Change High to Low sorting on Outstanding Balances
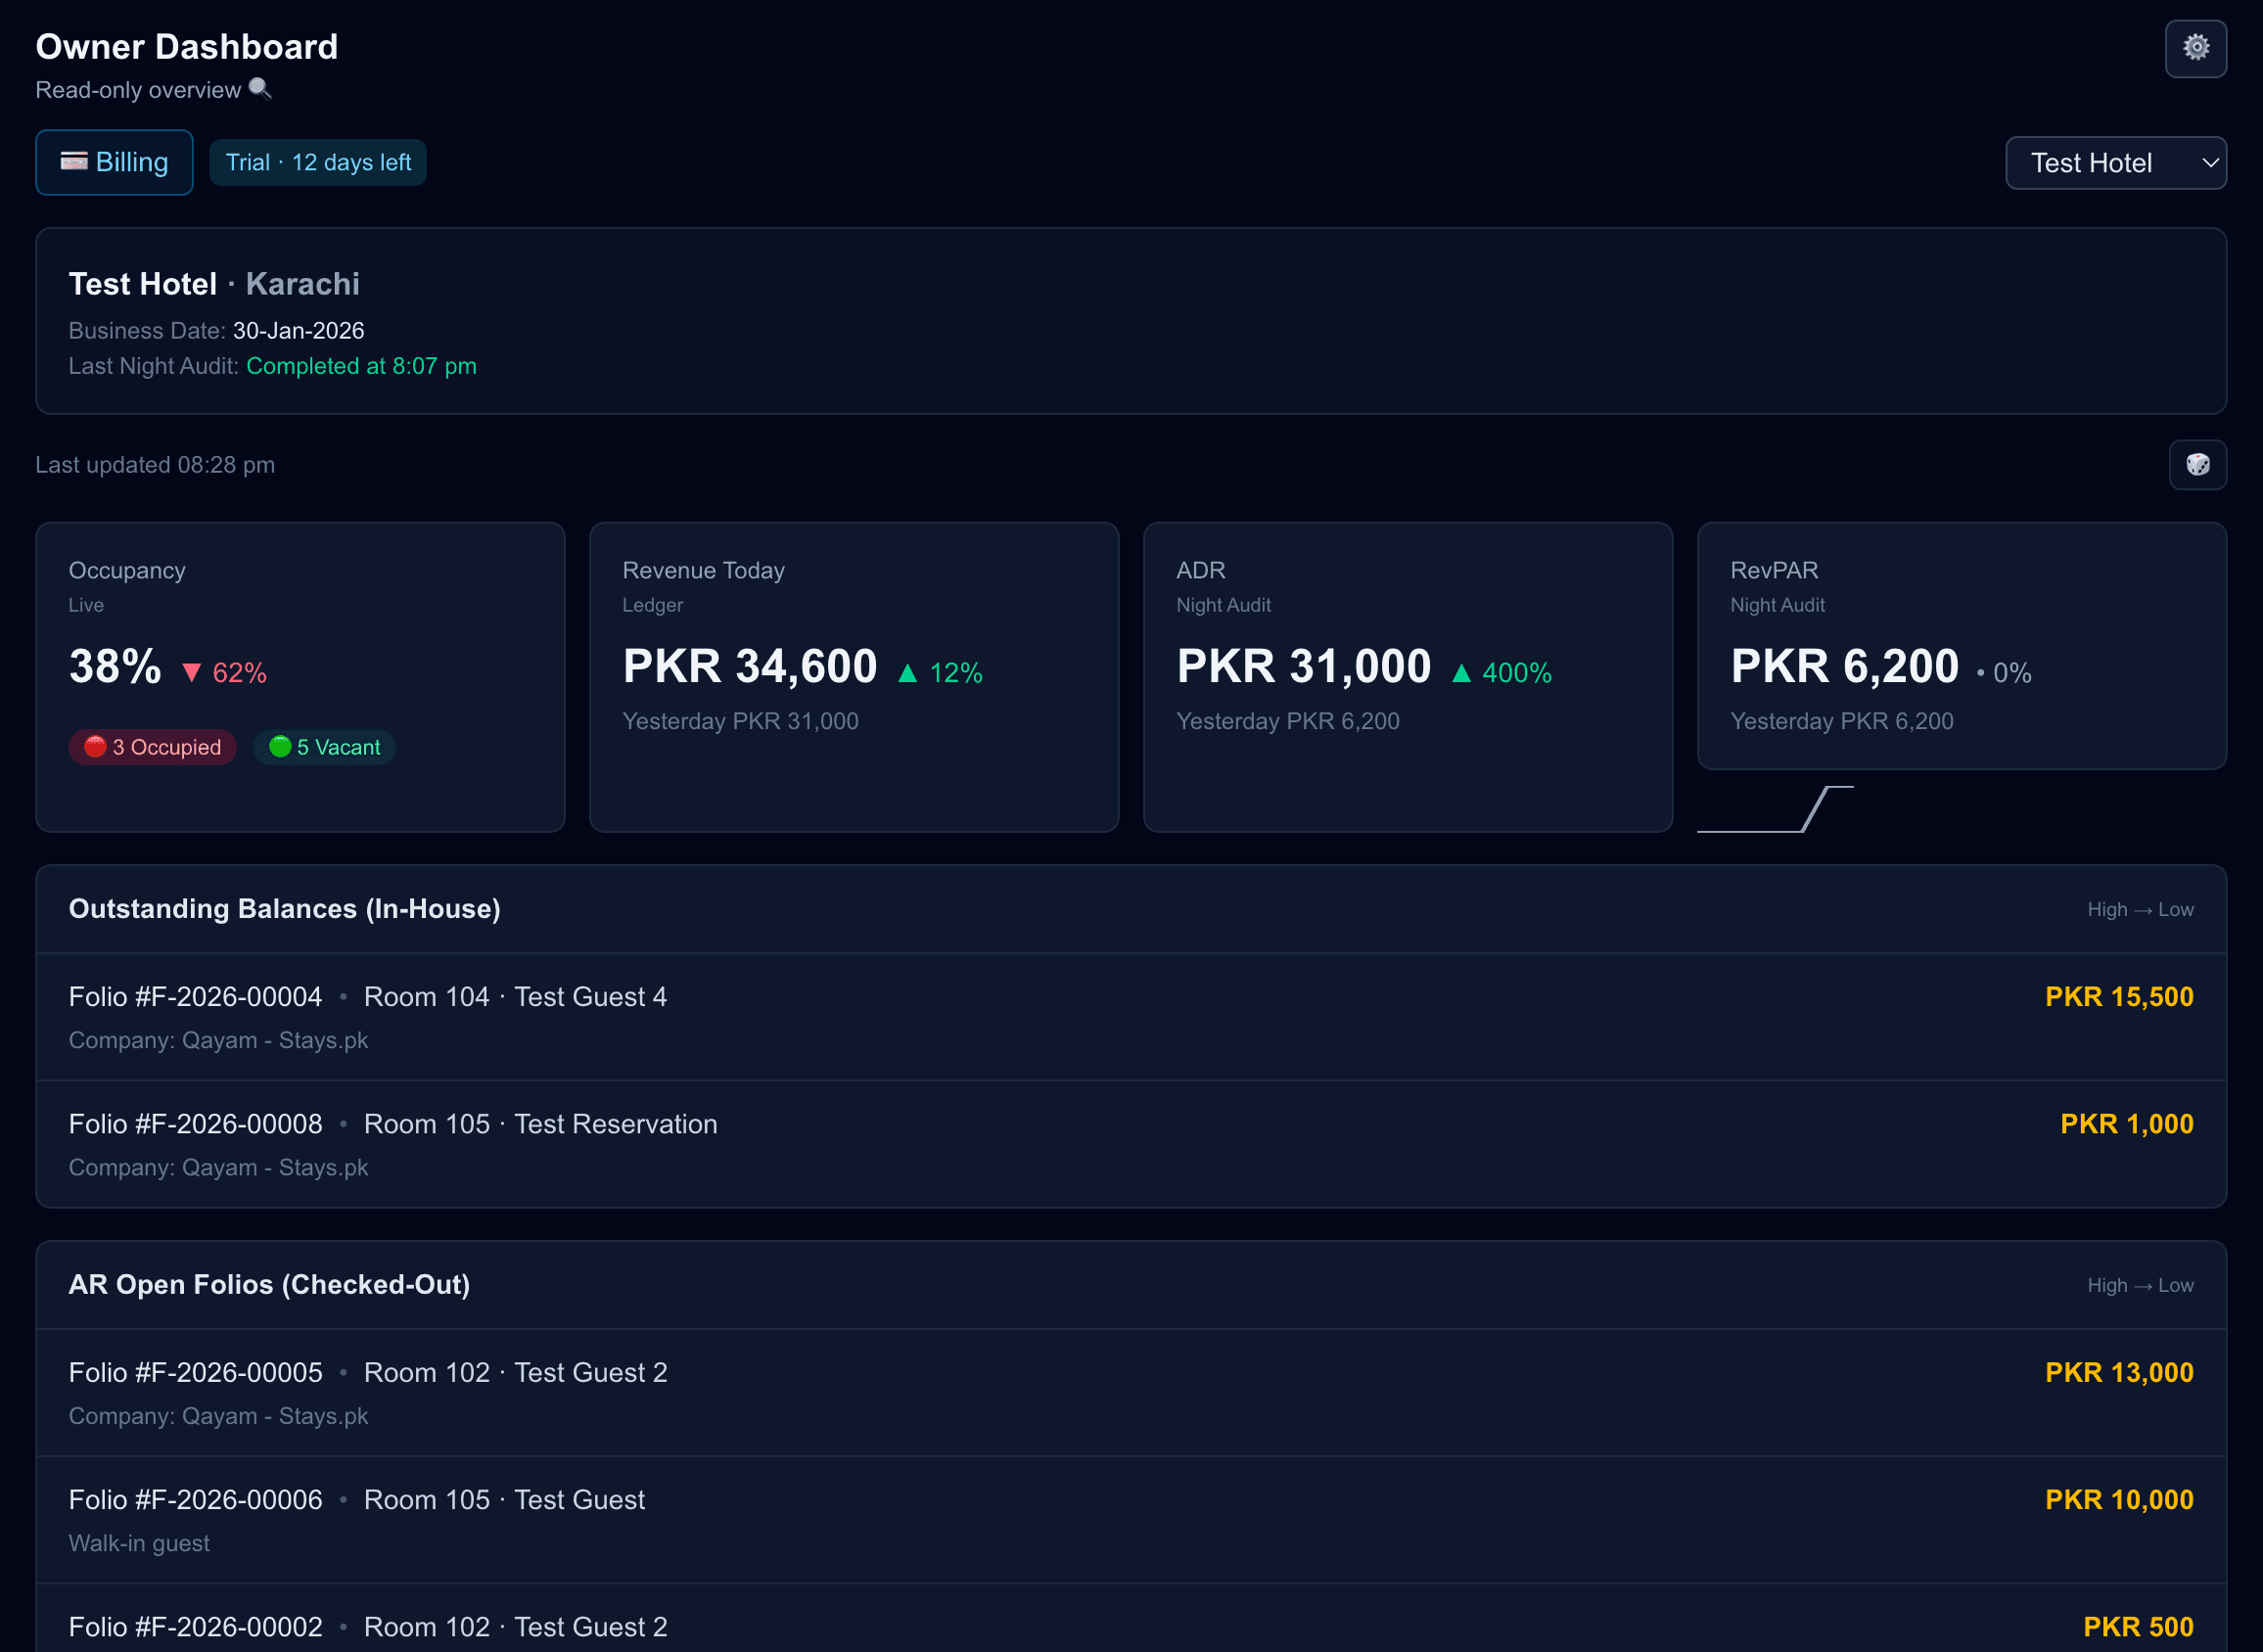Screen dimensions: 2263x1652 pyautogui.click(x=2140, y=909)
